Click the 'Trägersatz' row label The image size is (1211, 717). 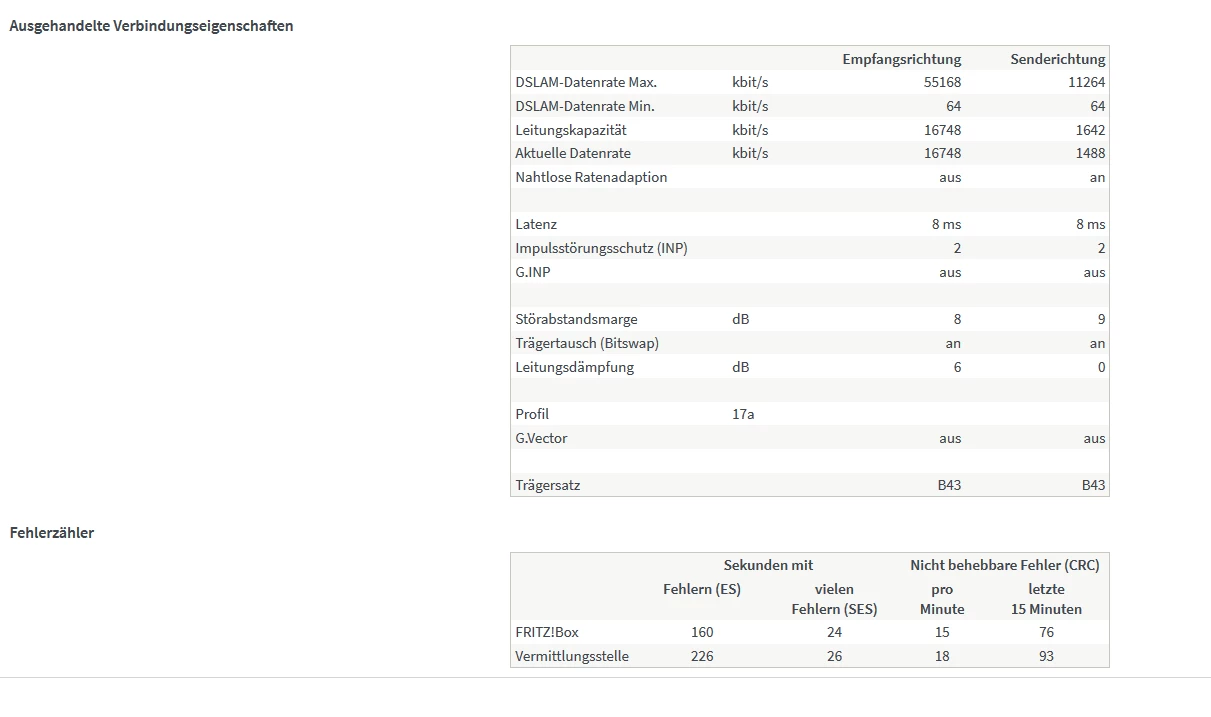548,485
